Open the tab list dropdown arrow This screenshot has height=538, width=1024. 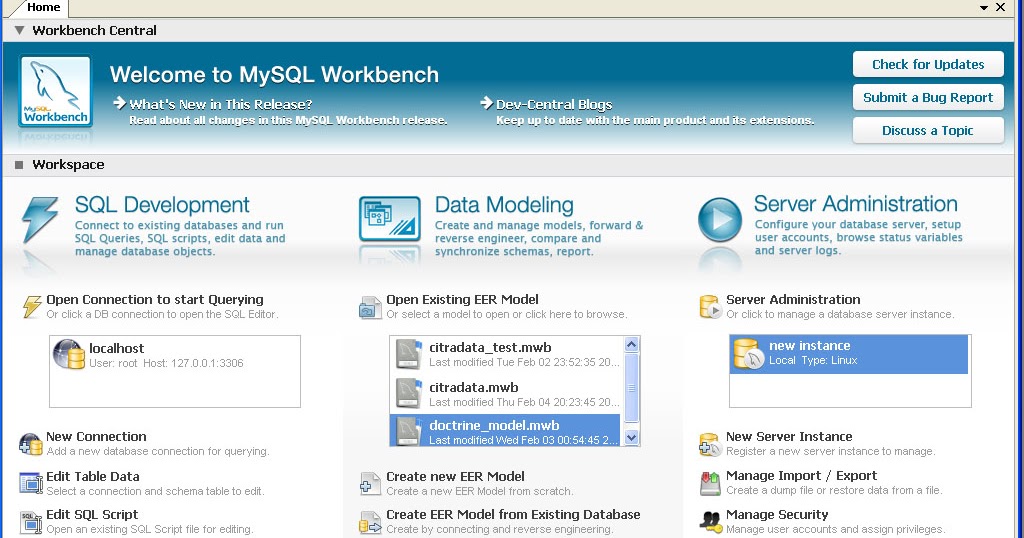point(984,8)
